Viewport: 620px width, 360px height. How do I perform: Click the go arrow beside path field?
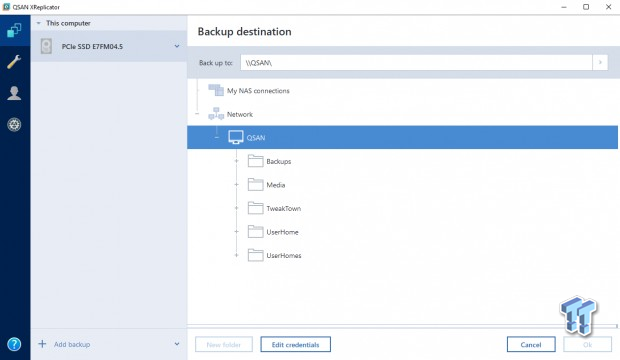point(600,63)
